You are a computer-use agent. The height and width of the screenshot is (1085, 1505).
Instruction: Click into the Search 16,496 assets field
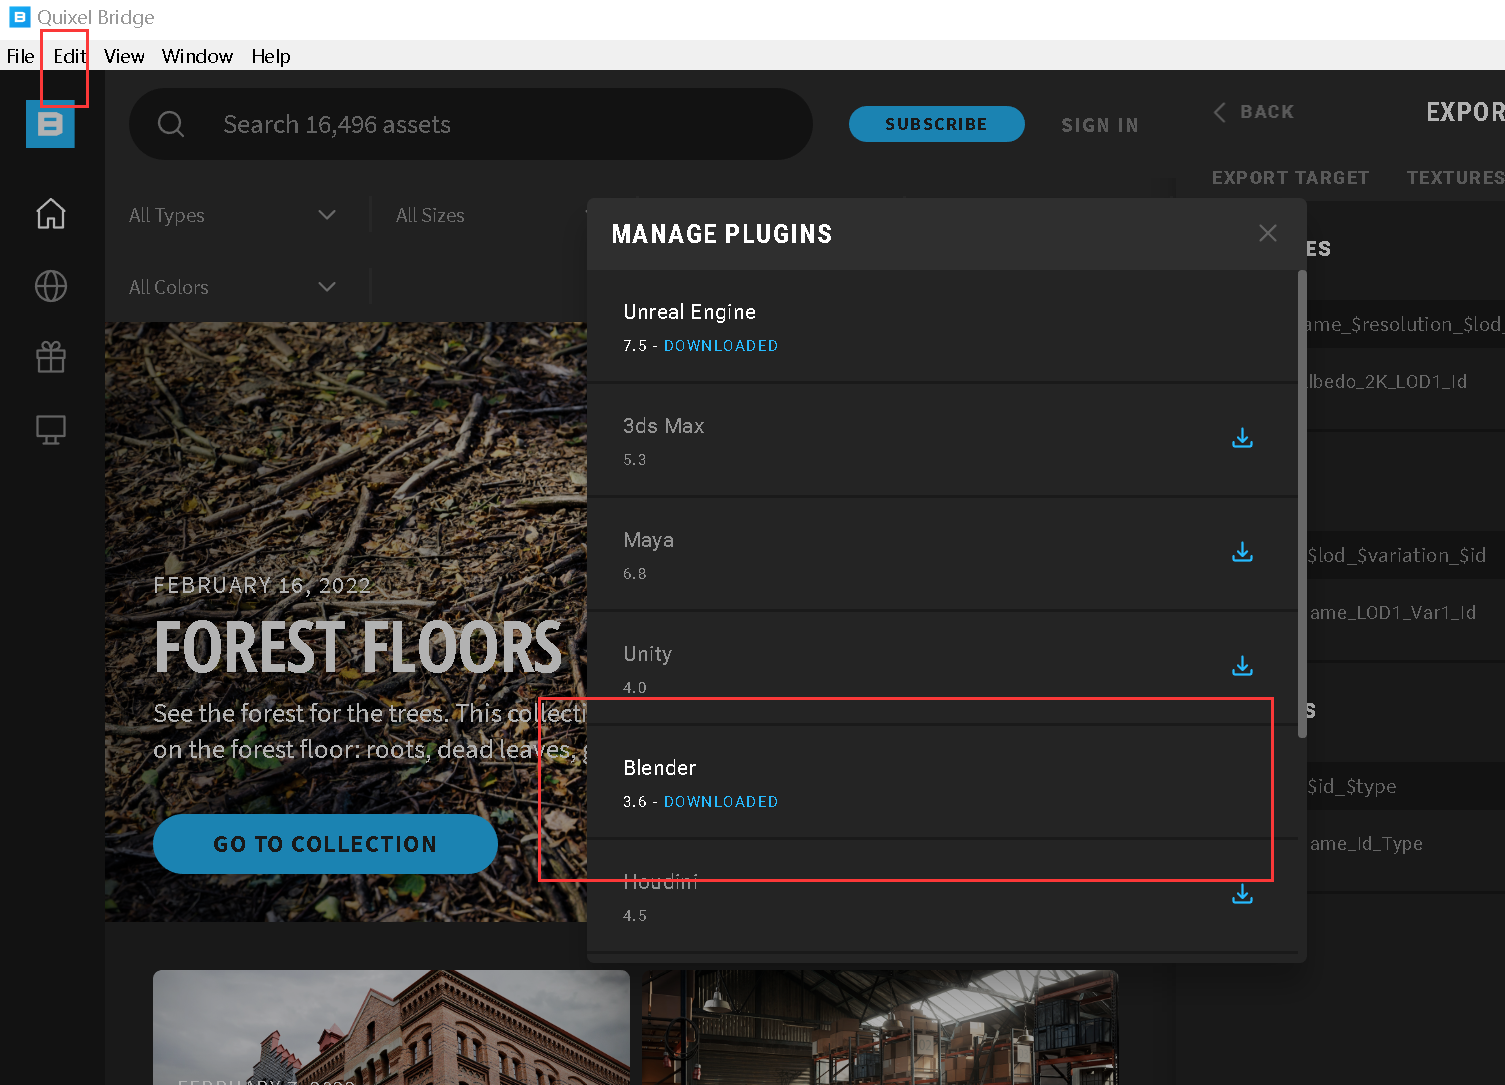[x=470, y=124]
